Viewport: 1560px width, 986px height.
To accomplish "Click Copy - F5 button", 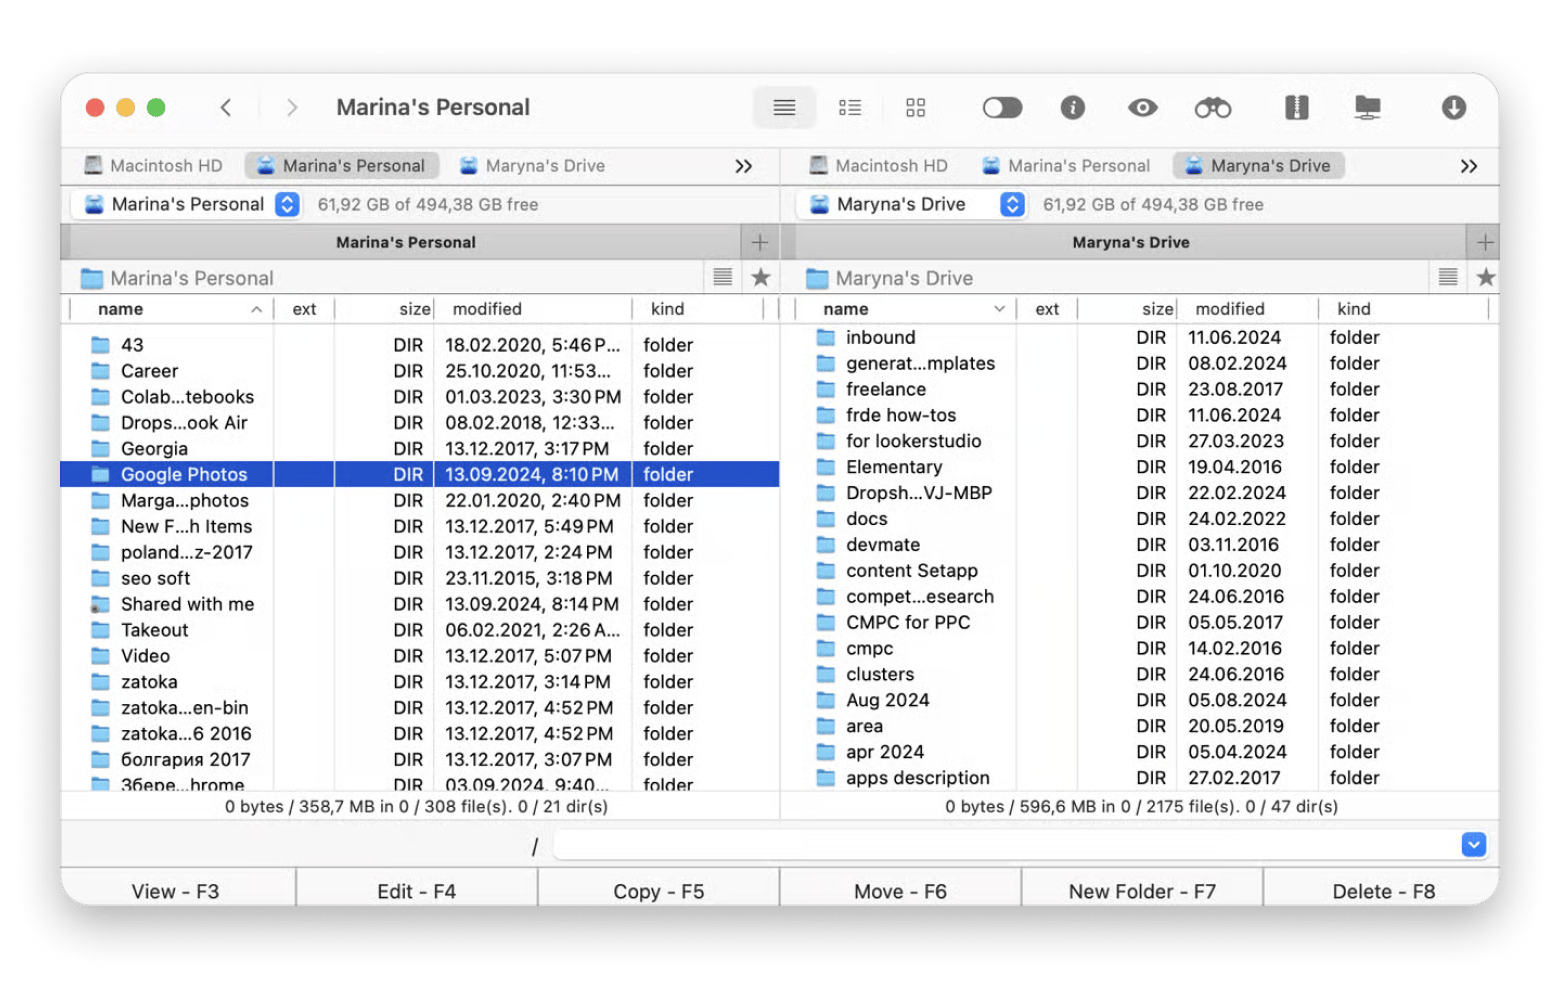I will click(x=658, y=891).
